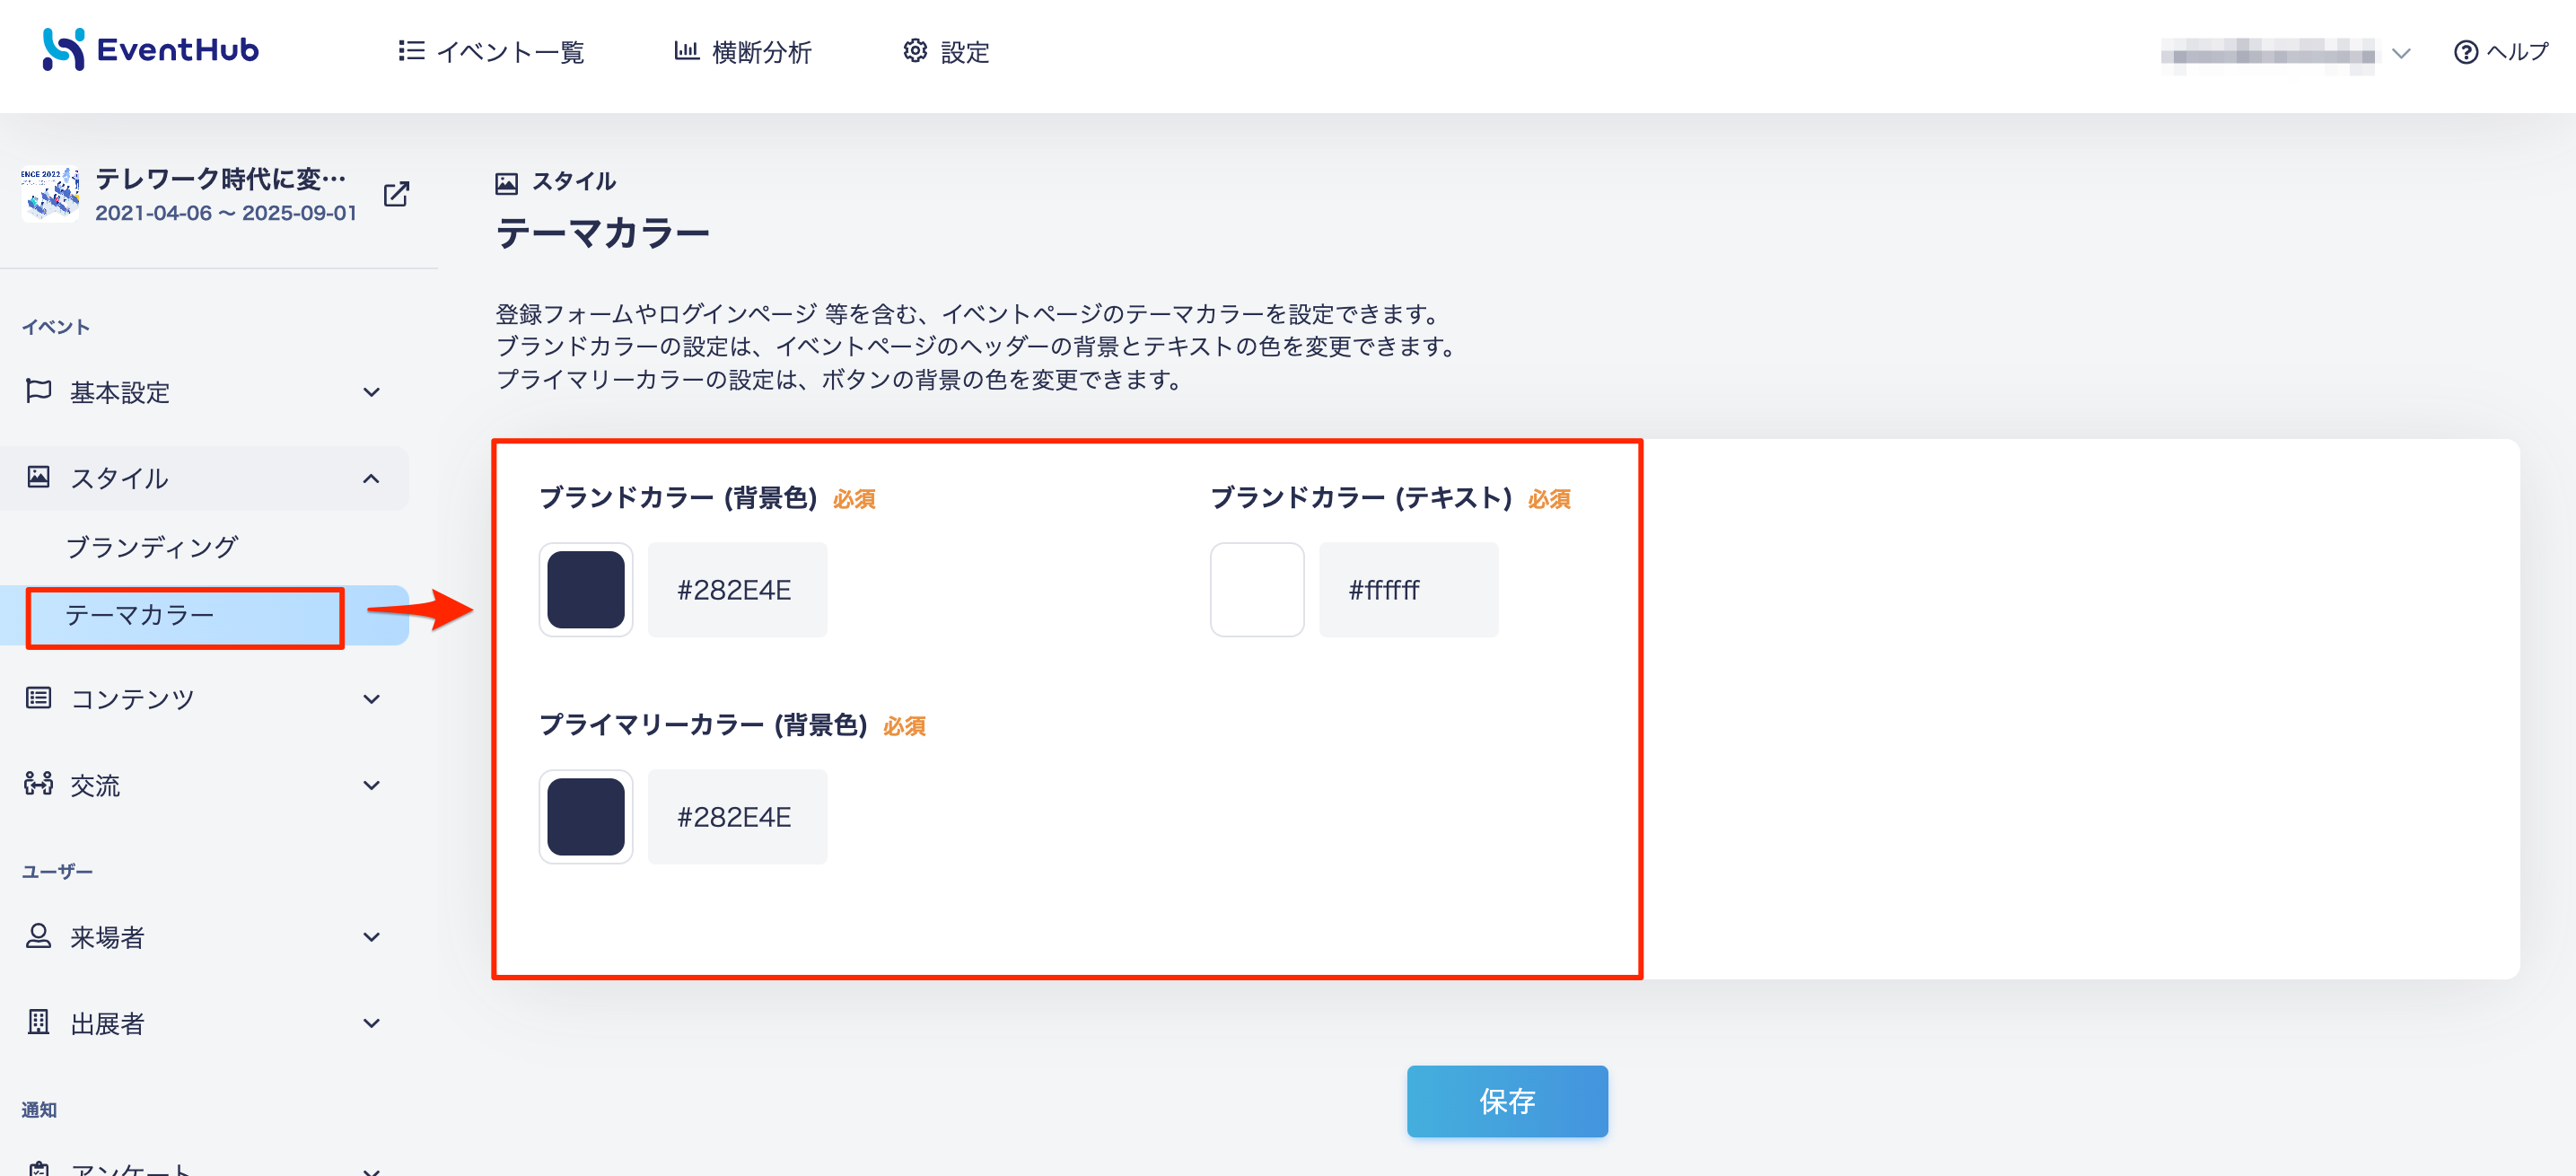Click the 交流 sidebar label
This screenshot has width=2576, height=1176.
(95, 785)
